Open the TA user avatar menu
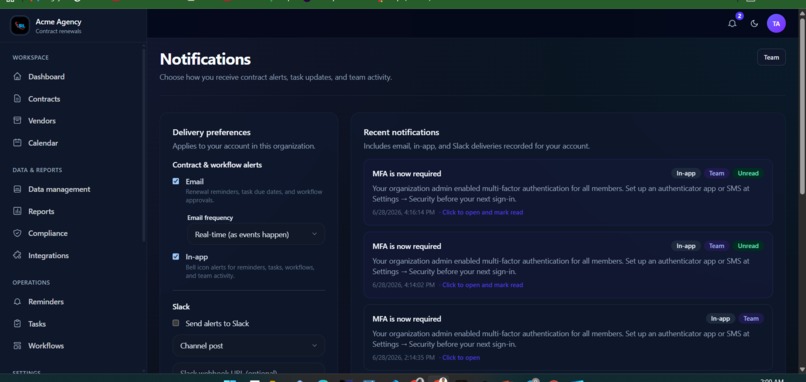 pyautogui.click(x=776, y=24)
